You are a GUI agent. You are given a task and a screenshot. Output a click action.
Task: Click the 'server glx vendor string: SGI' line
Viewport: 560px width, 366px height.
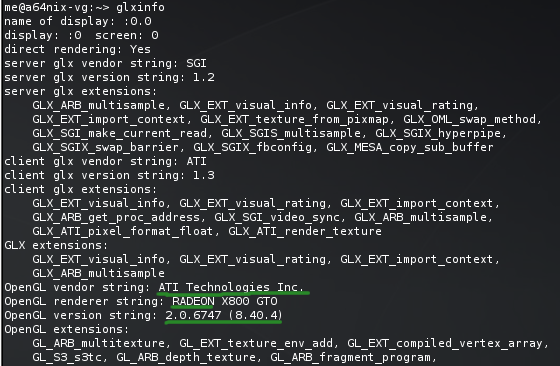click(105, 63)
